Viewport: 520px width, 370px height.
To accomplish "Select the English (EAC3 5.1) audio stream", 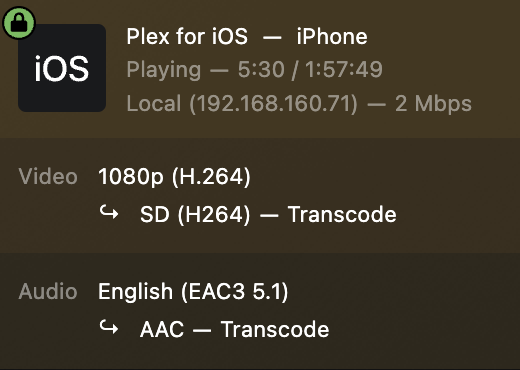I will 193,292.
